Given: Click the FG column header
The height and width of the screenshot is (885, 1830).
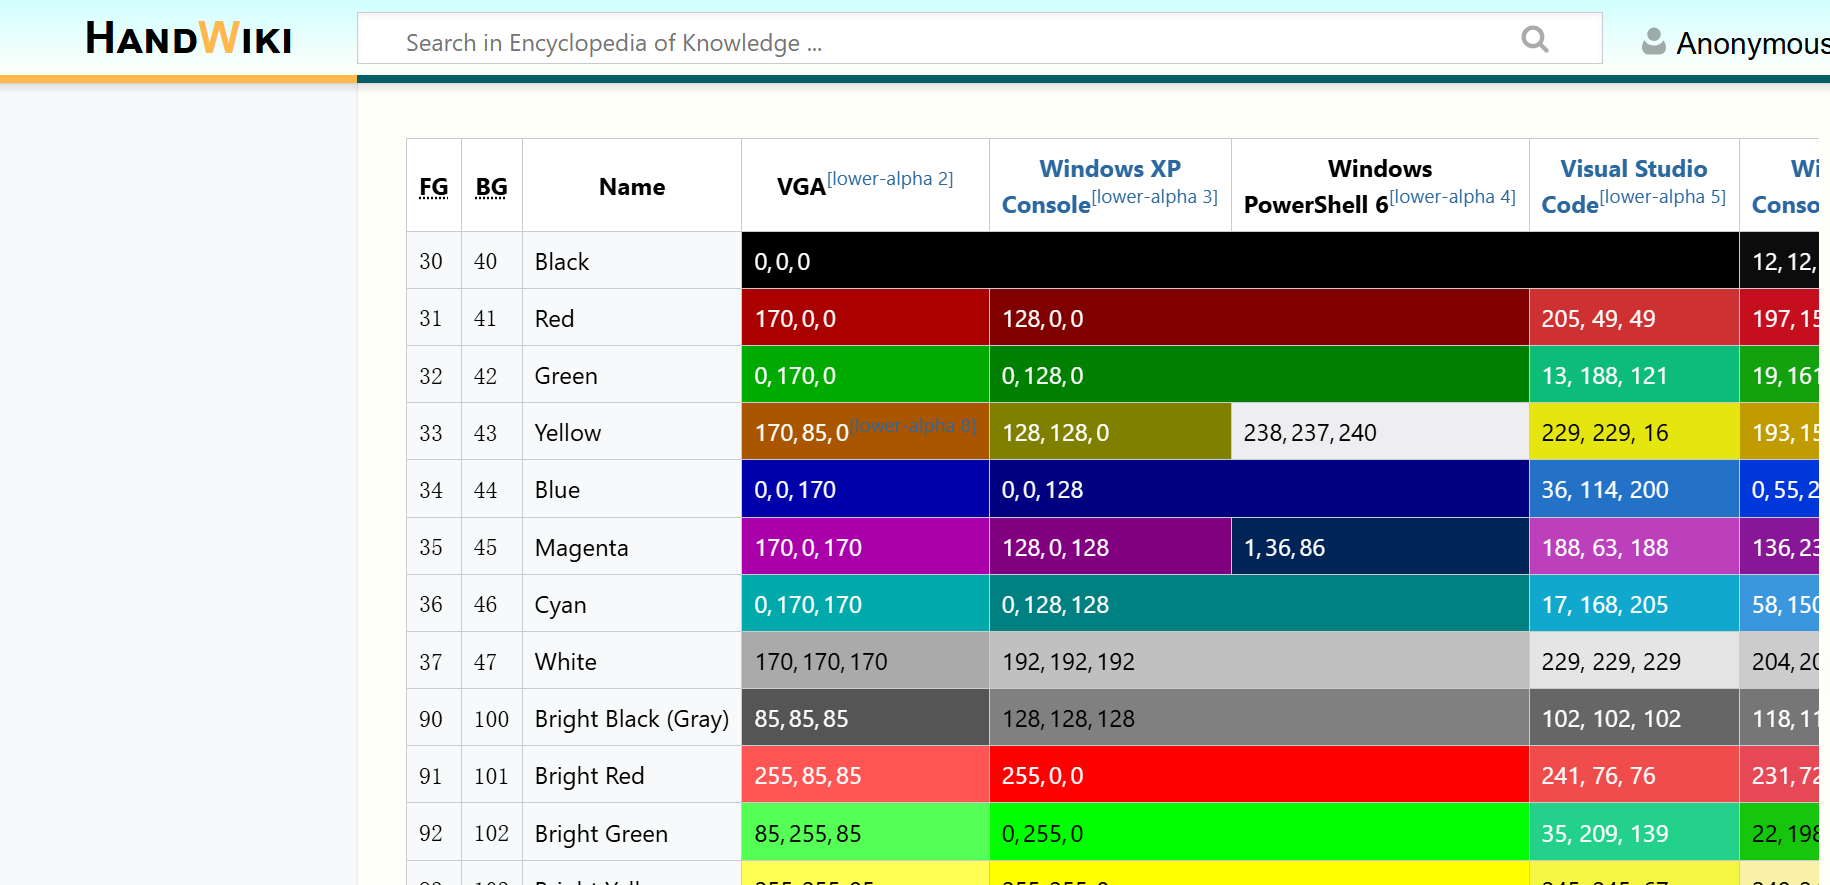Looking at the screenshot, I should point(434,187).
